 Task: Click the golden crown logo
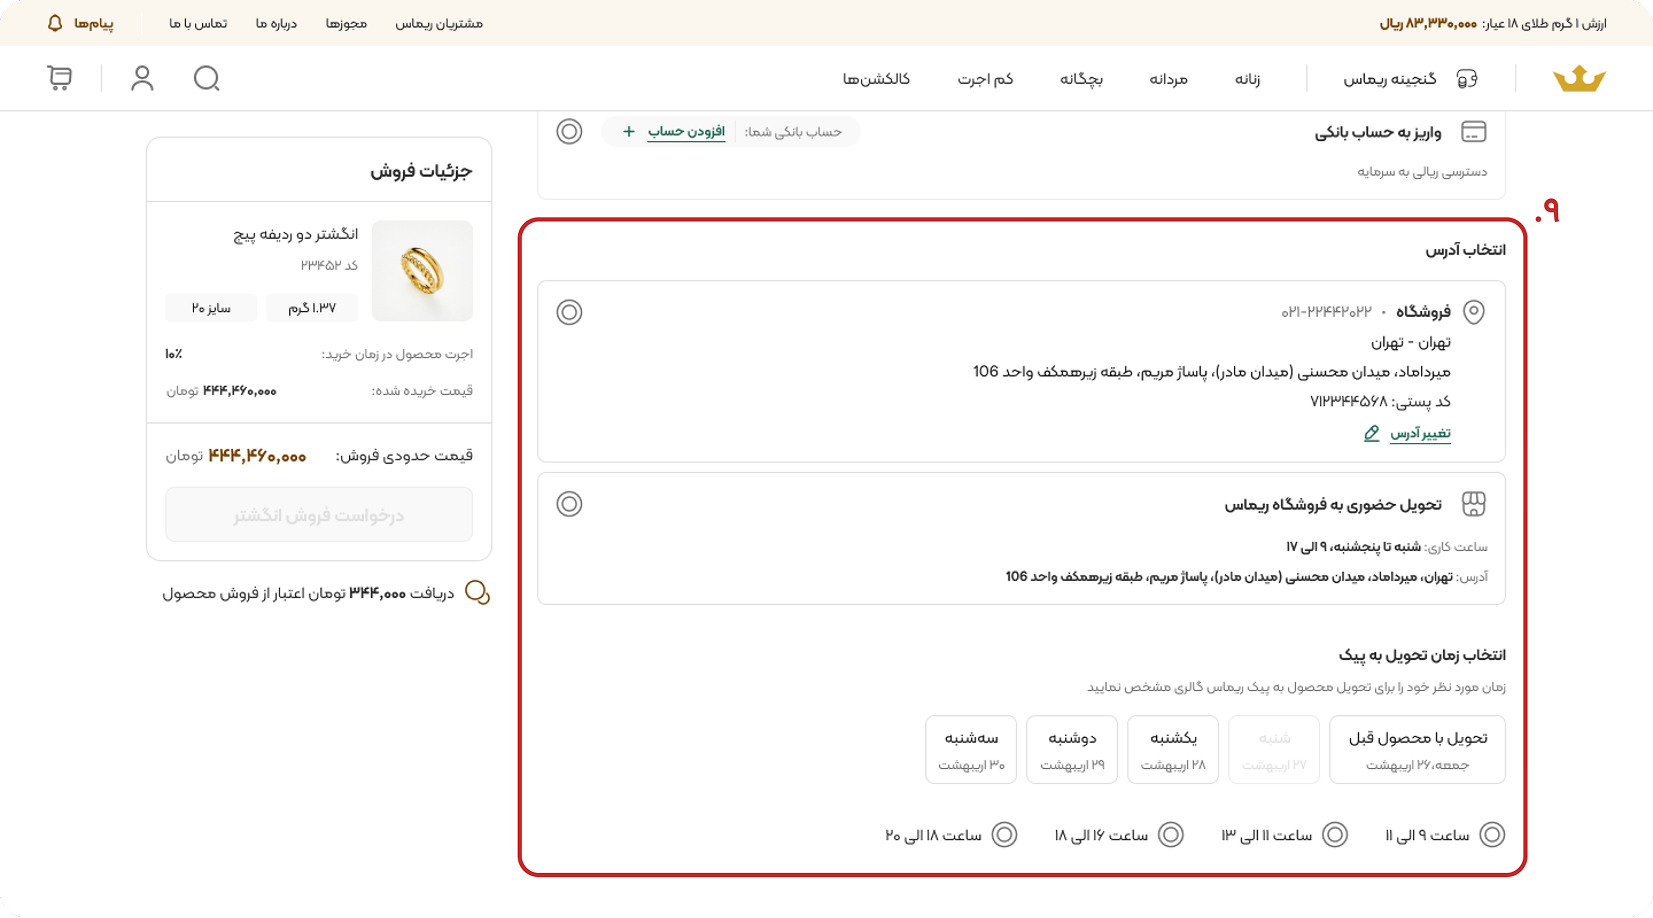coord(1579,79)
